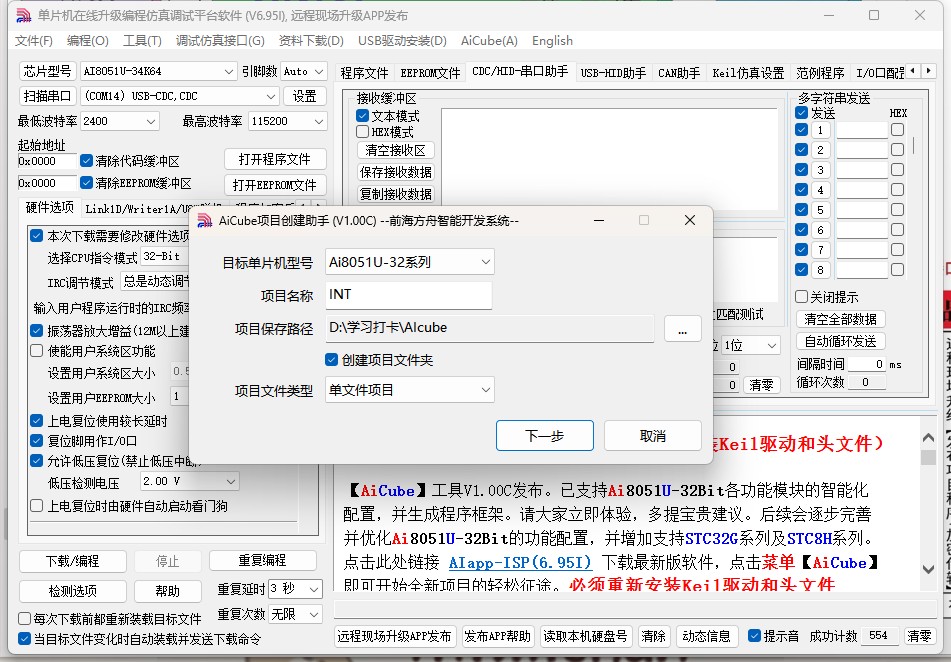
Task: Toggle 清除代码缓冲区 checkbox
Action: tap(86, 161)
